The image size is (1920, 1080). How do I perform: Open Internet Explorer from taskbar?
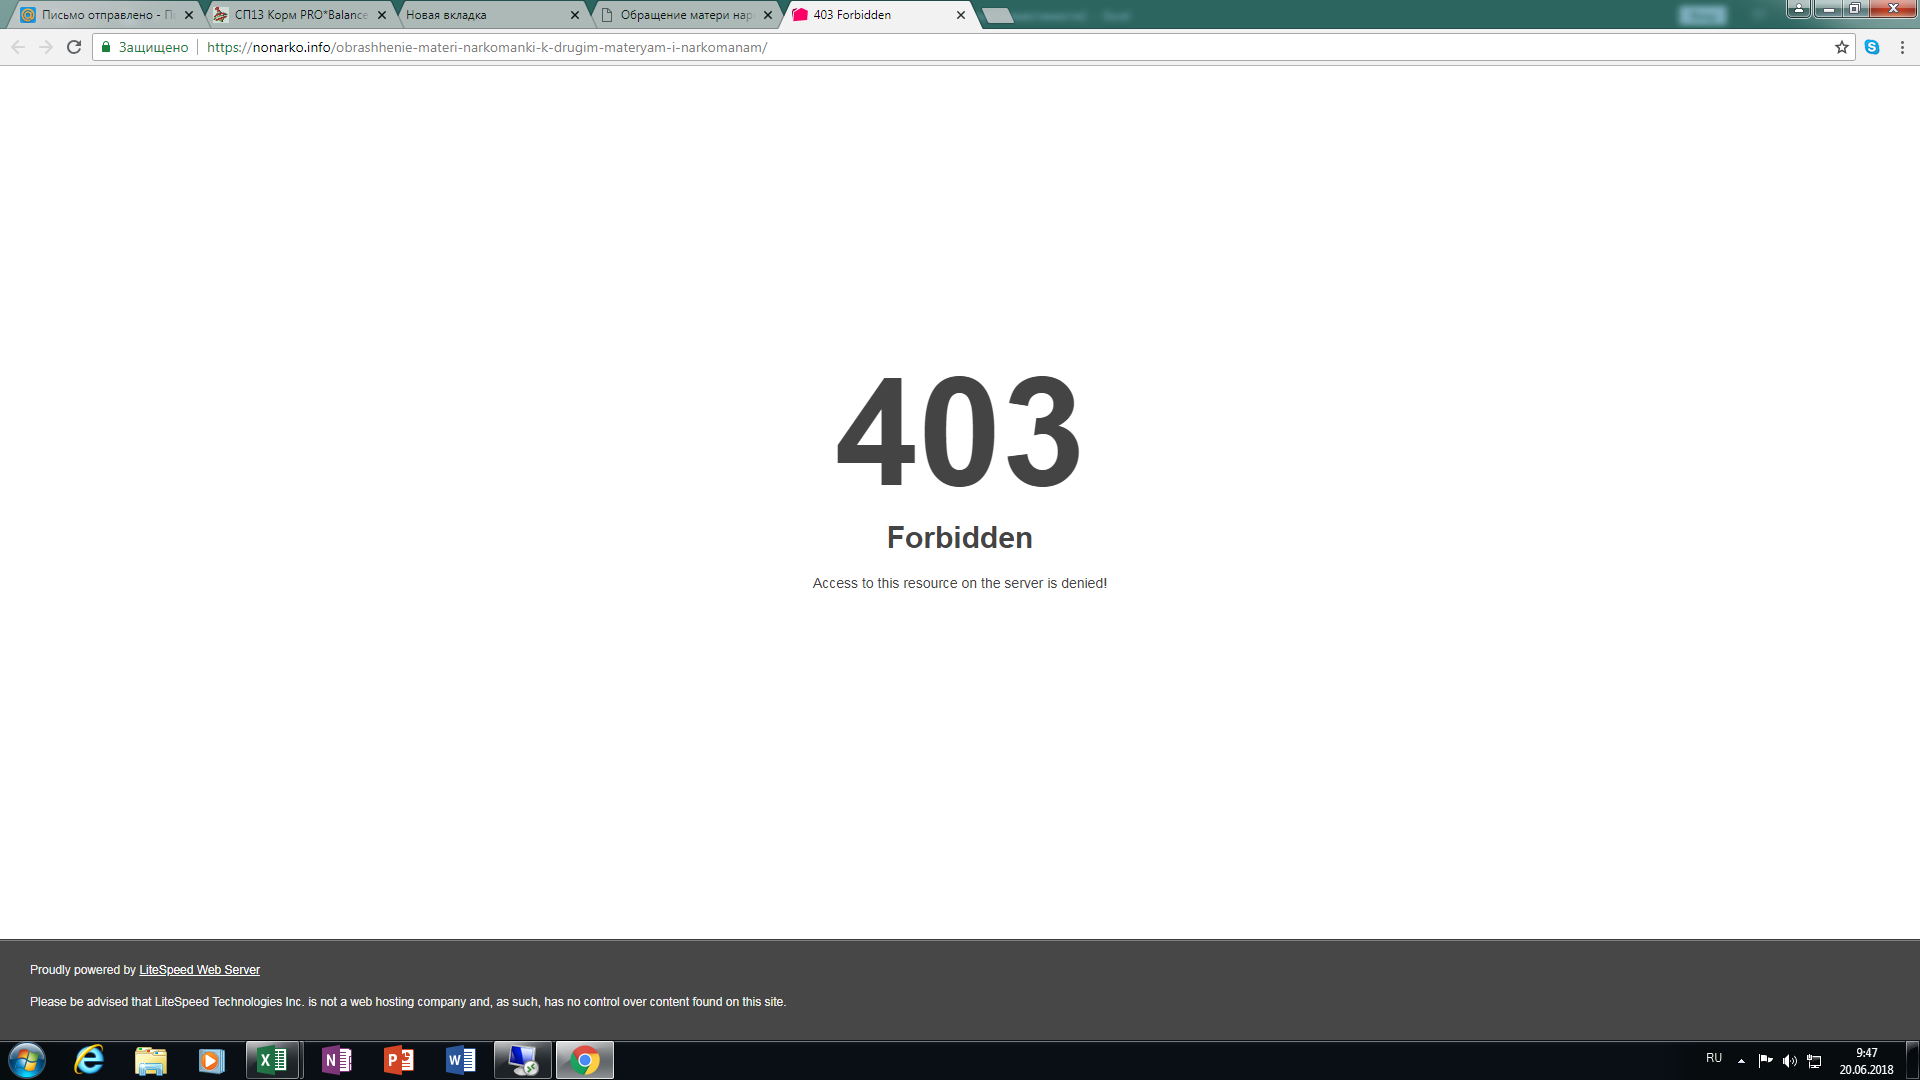(89, 1060)
